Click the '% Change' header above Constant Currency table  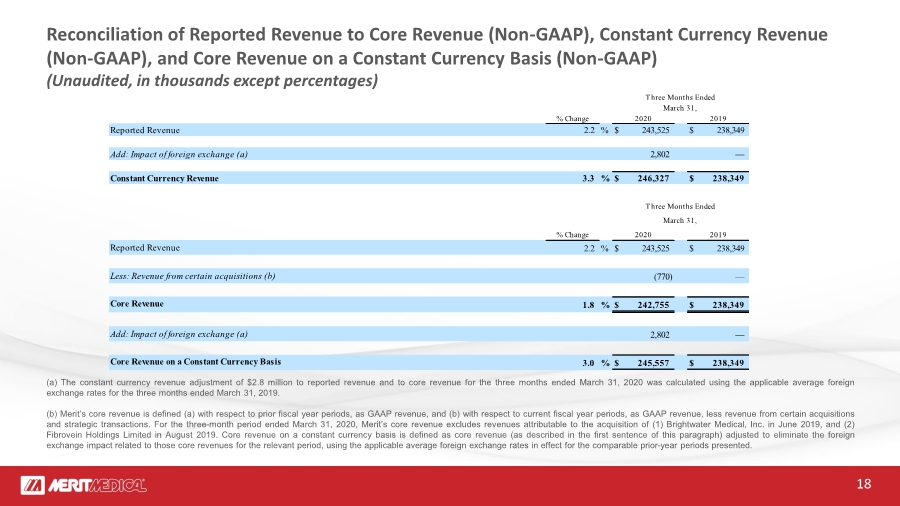pos(572,119)
